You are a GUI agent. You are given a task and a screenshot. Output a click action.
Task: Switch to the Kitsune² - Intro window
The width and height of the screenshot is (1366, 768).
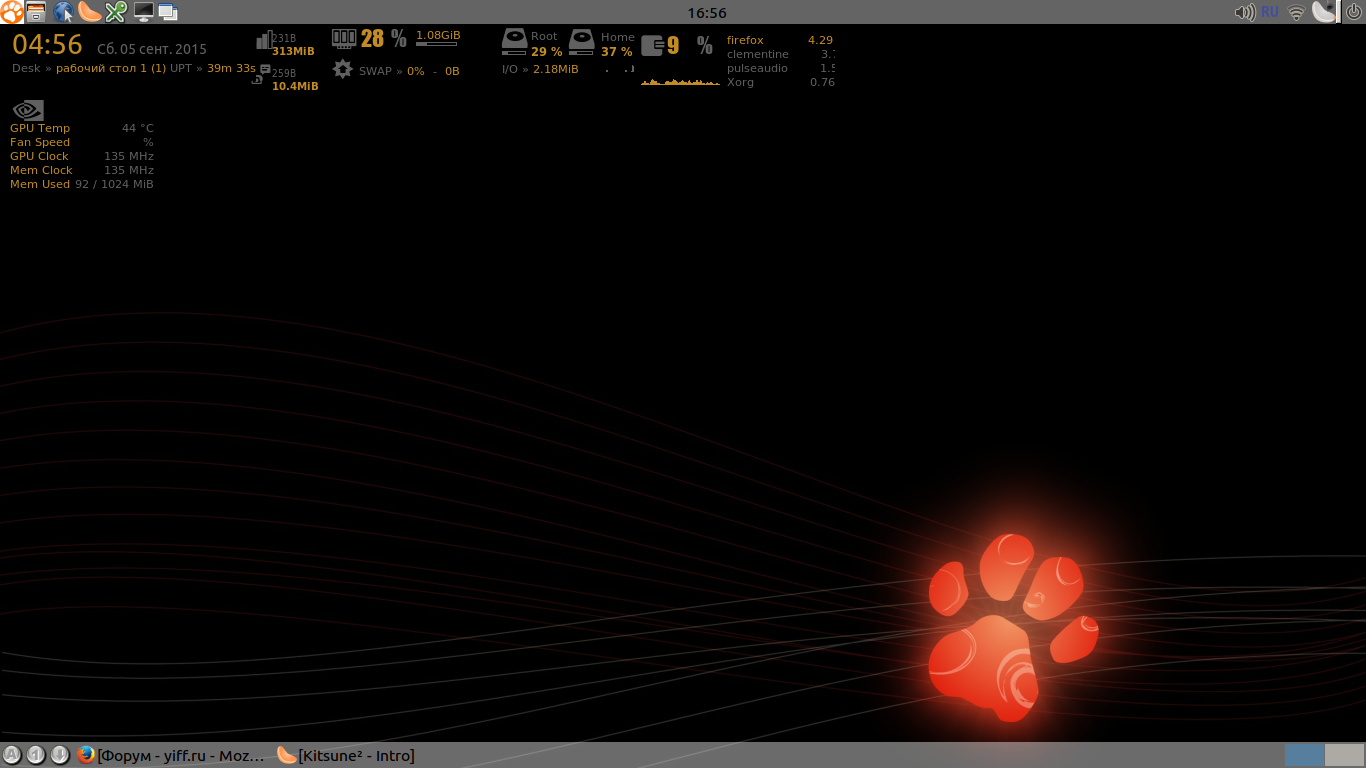coord(346,755)
